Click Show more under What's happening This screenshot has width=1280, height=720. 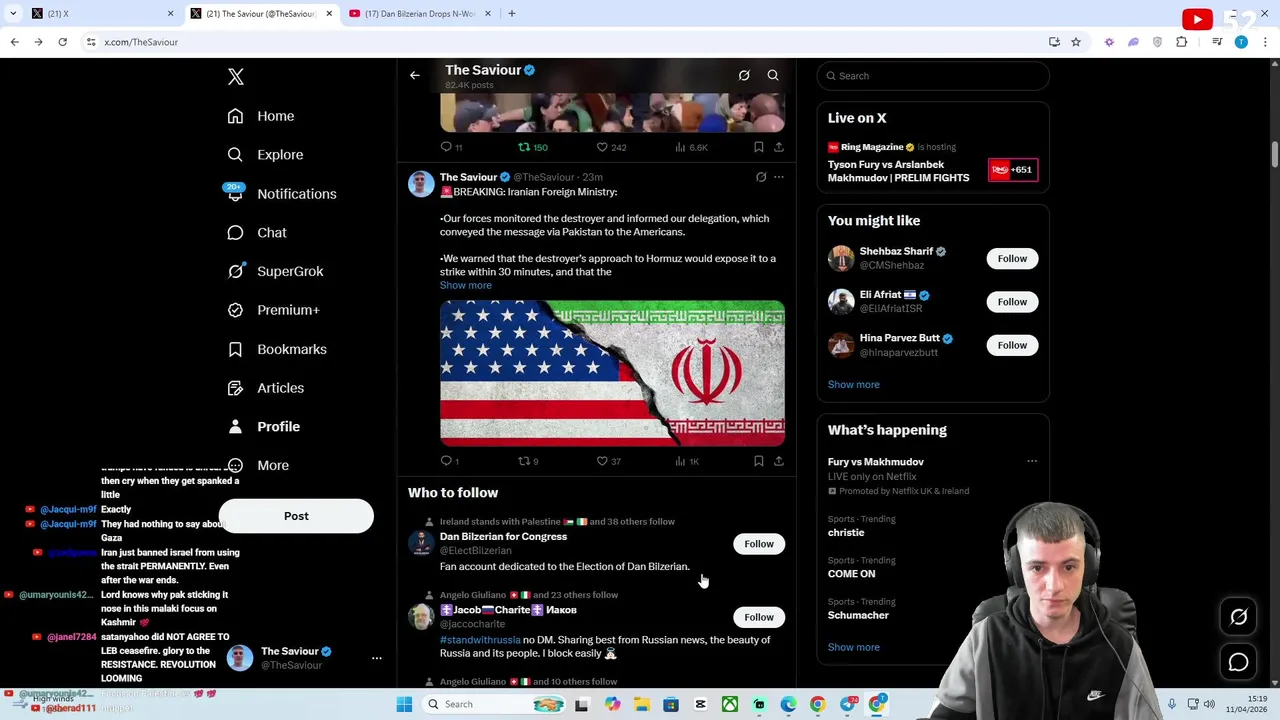click(x=854, y=647)
